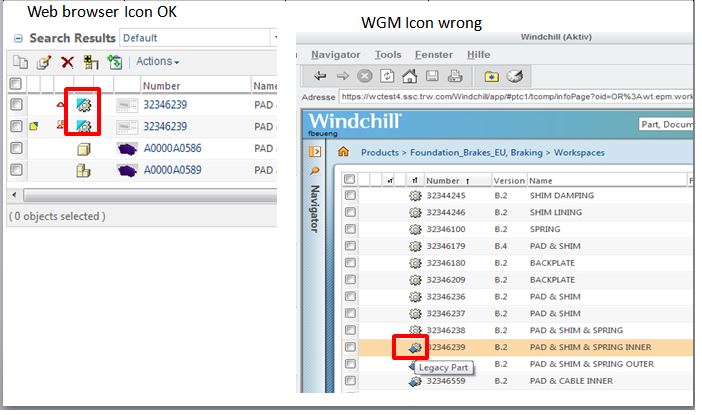The height and width of the screenshot is (415, 702).
Task: Click the Refresh icon in WGM toolbar
Action: pos(387,76)
